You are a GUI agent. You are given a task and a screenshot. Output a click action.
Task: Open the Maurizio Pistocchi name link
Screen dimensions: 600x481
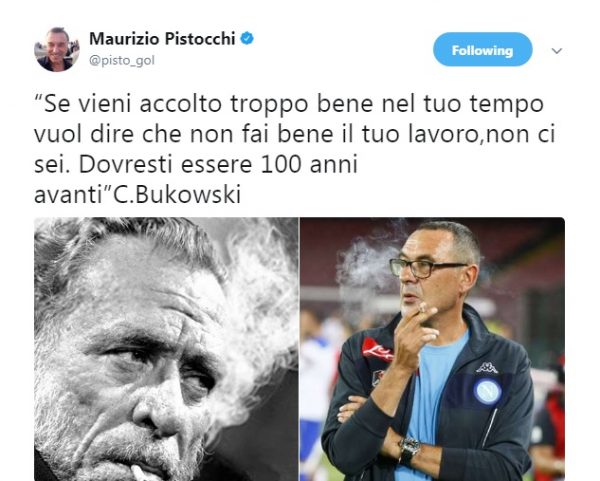click(x=162, y=38)
